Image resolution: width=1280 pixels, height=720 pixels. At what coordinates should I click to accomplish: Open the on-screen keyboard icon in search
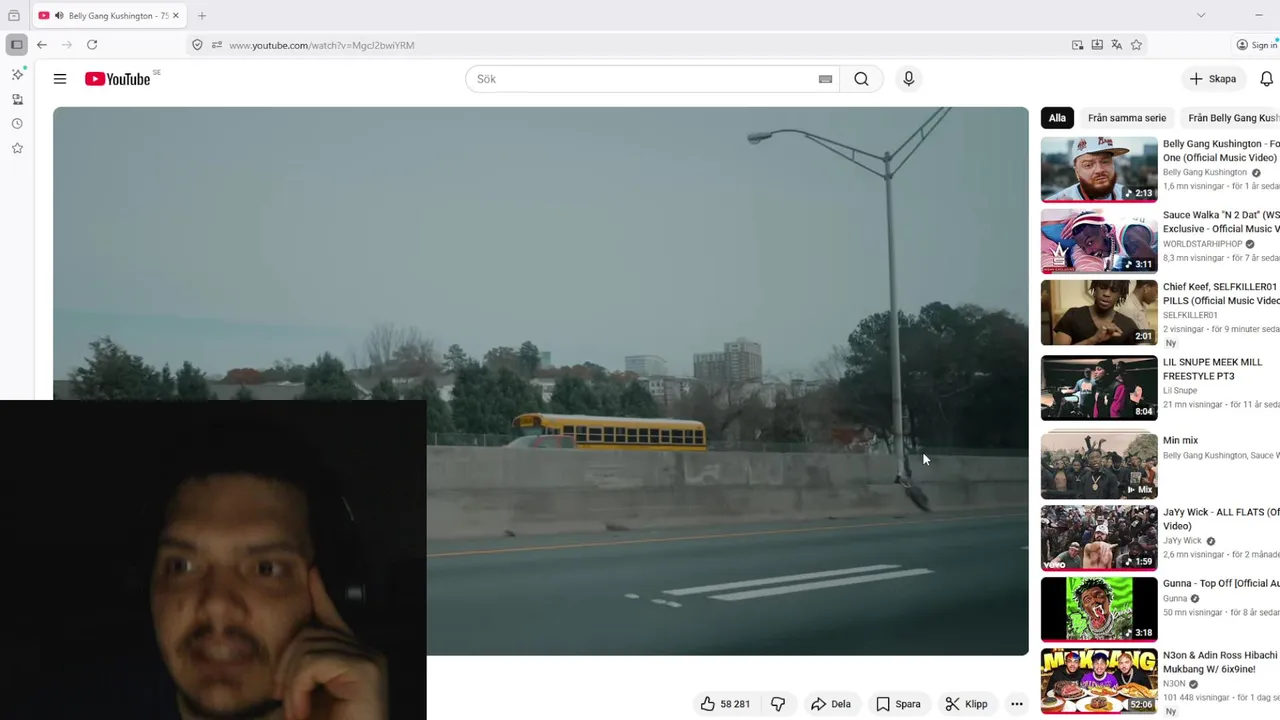[825, 79]
